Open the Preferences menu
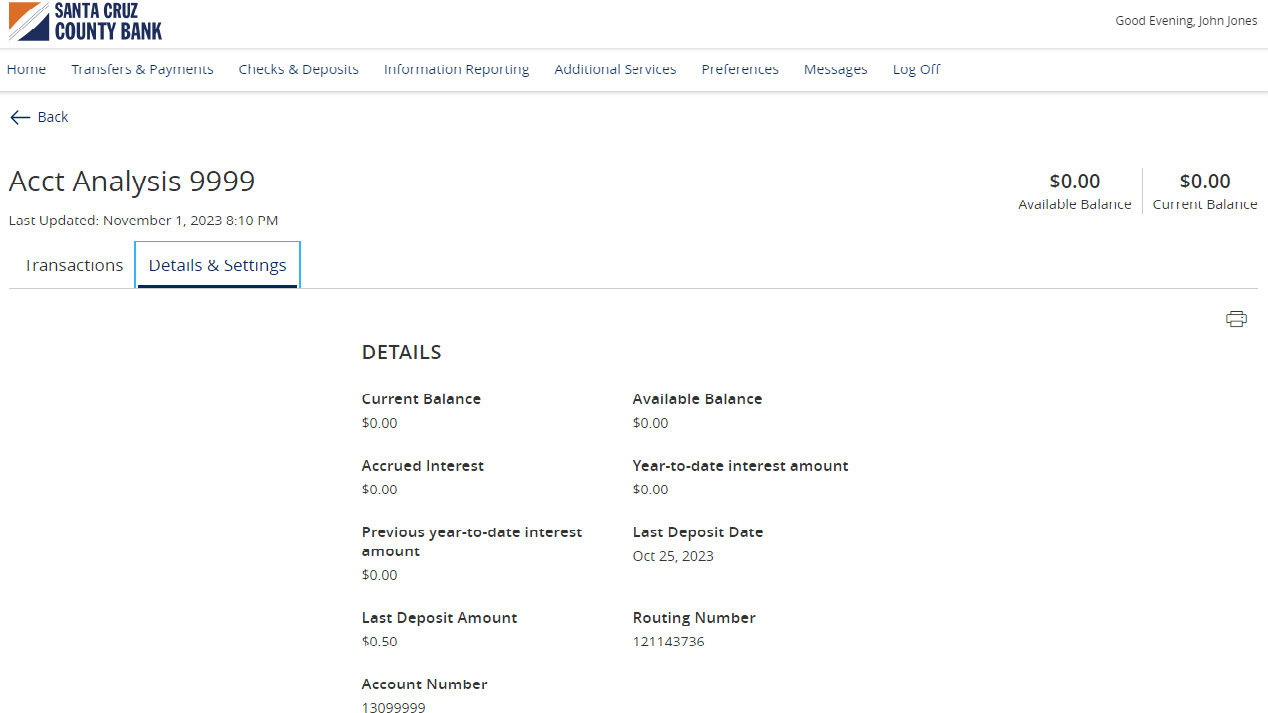 (x=740, y=69)
